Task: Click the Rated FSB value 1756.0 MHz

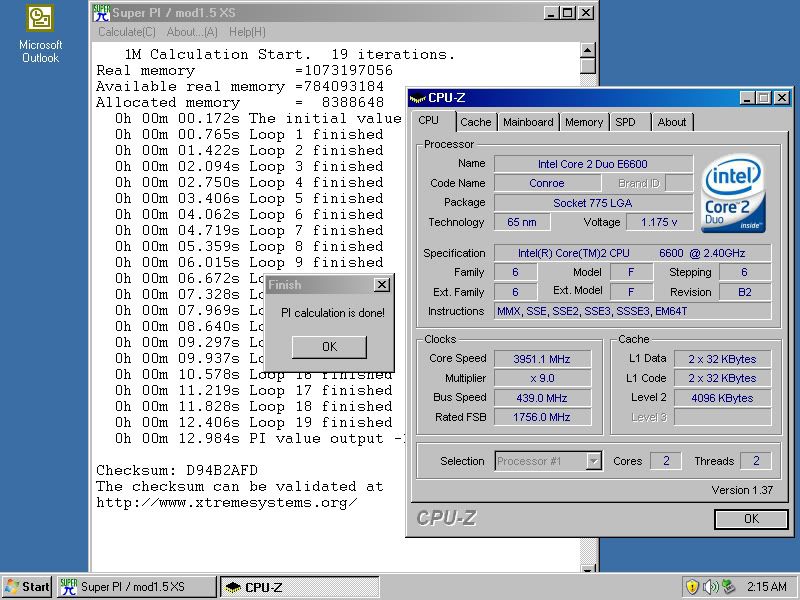Action: tap(542, 417)
